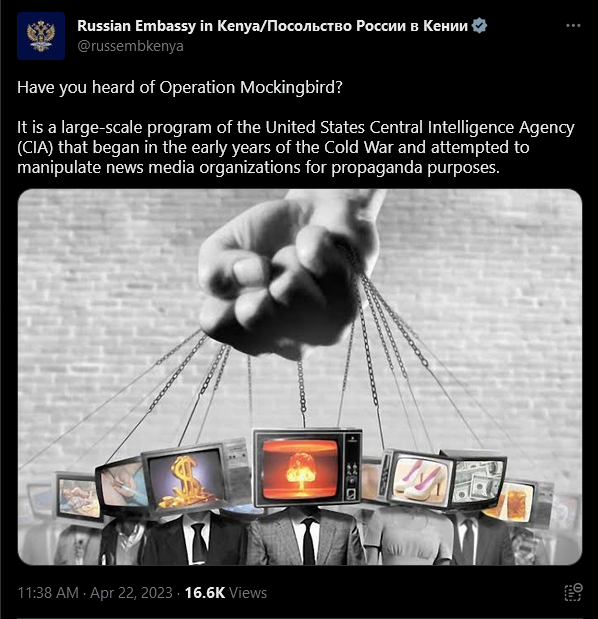
Task: Click the white high heels TV screen
Action: coord(420,478)
